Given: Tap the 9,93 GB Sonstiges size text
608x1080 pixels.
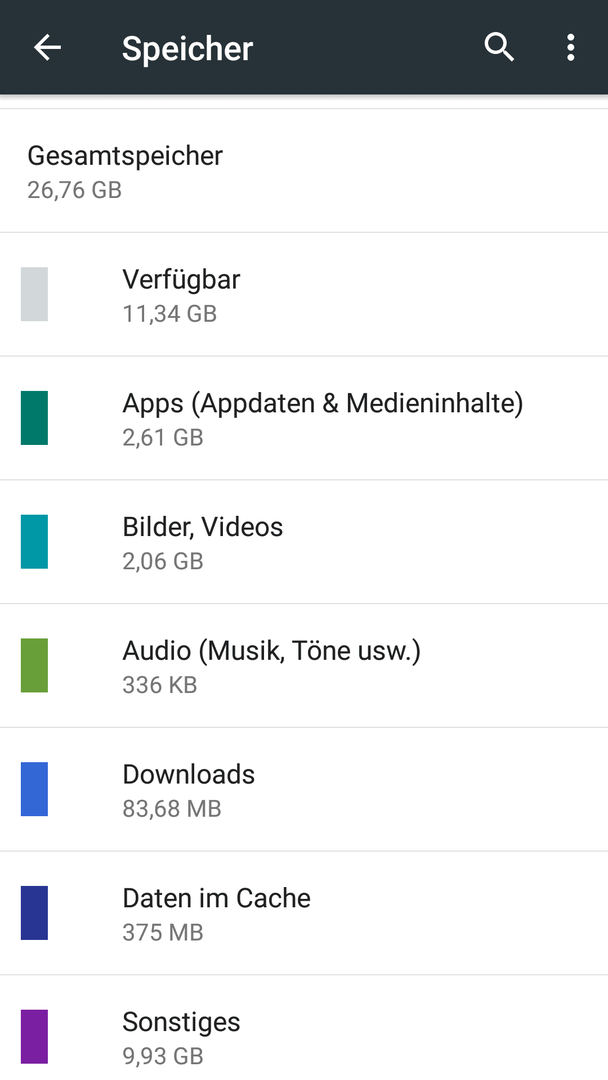Looking at the screenshot, I should pyautogui.click(x=163, y=1055).
